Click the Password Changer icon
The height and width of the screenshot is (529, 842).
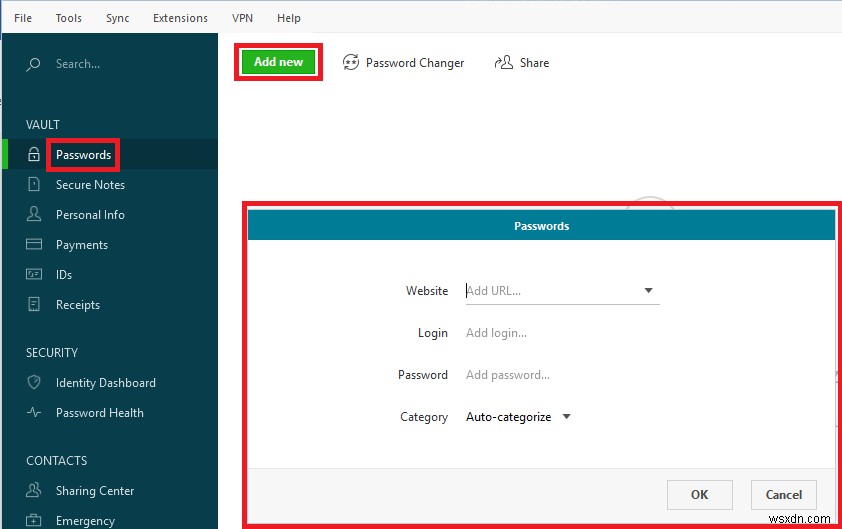pos(351,62)
